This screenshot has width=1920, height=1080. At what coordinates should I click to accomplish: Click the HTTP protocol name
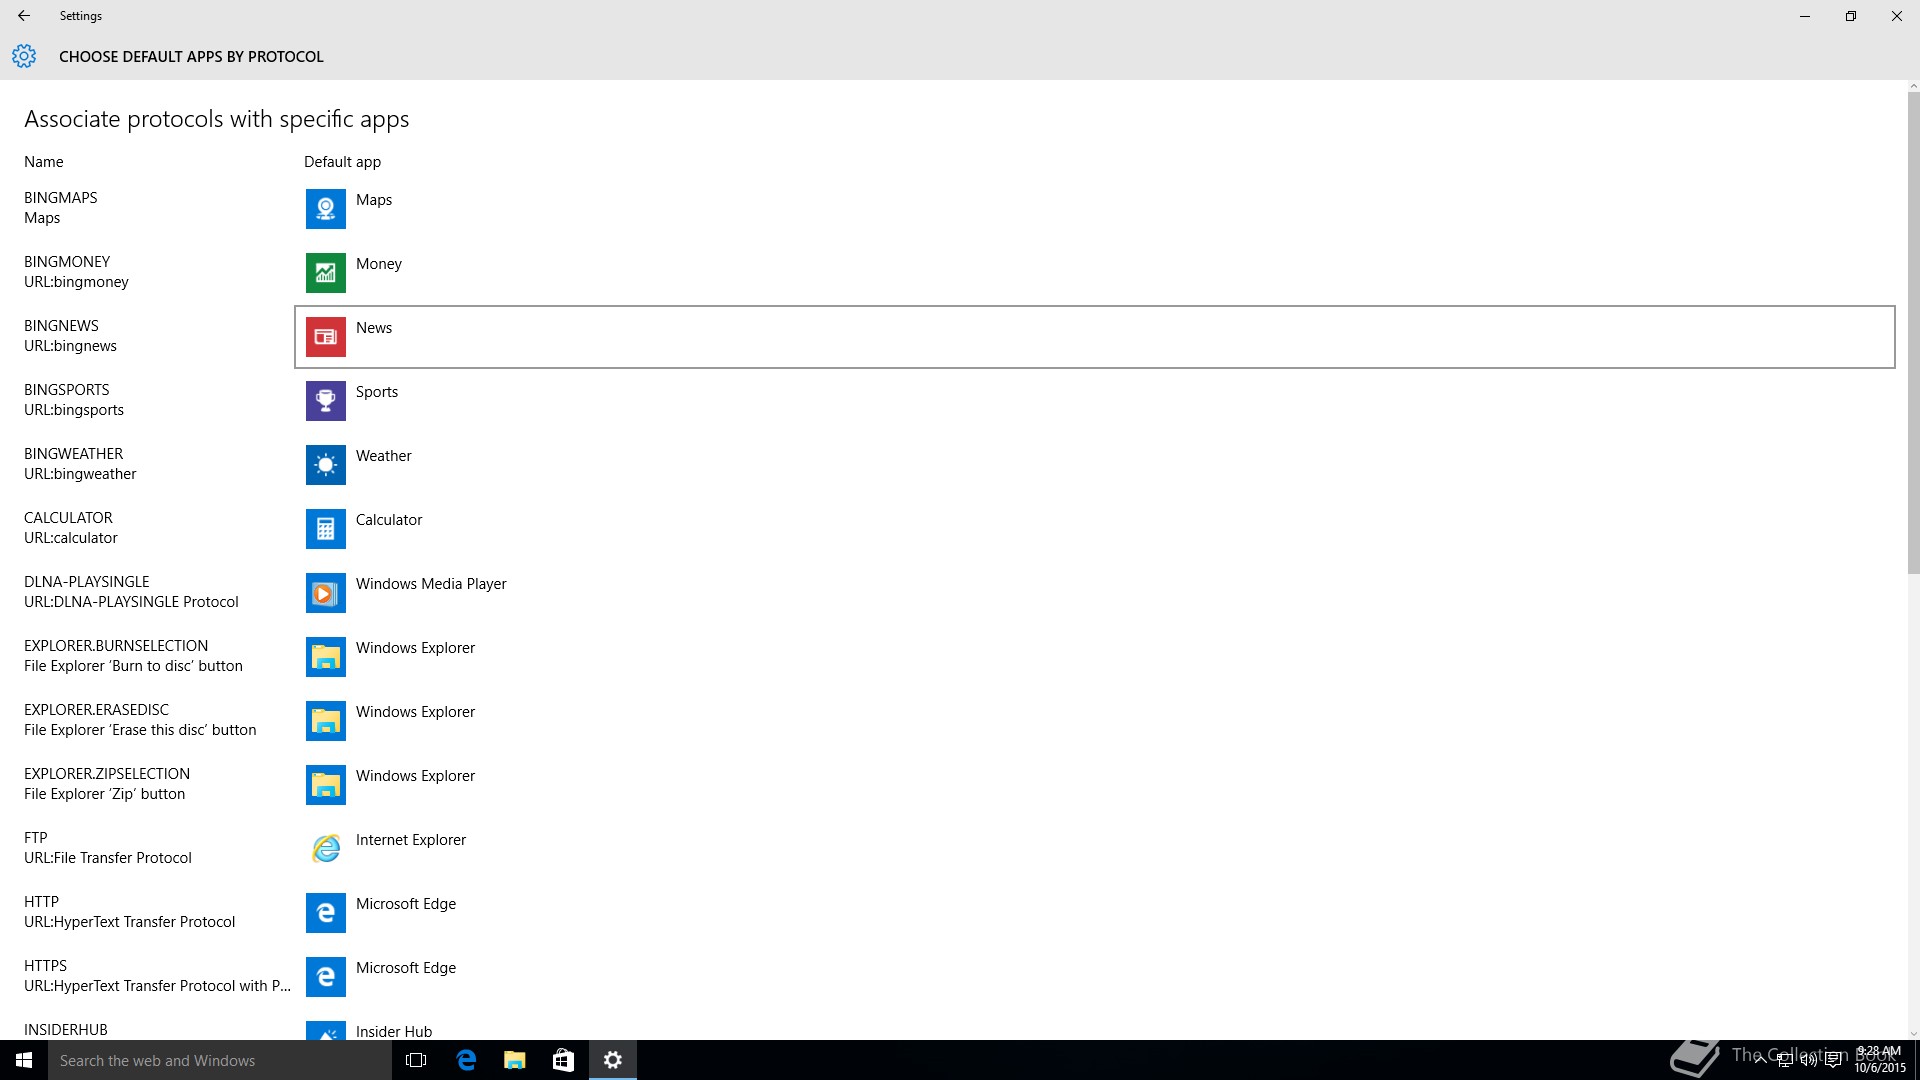point(41,902)
